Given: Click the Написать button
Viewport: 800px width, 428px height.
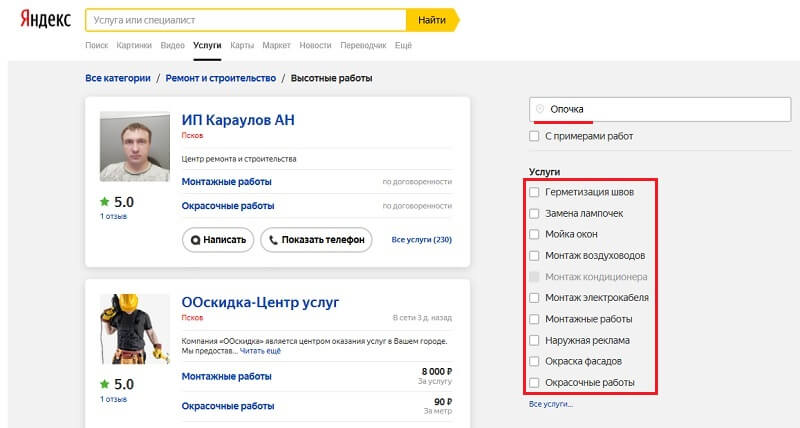Looking at the screenshot, I should 218,240.
